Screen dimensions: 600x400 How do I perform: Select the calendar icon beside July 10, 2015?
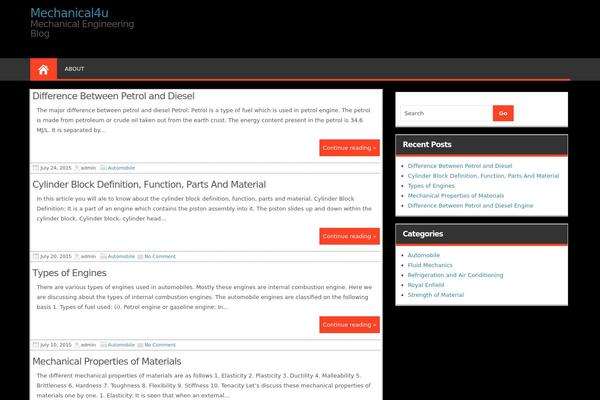point(36,344)
